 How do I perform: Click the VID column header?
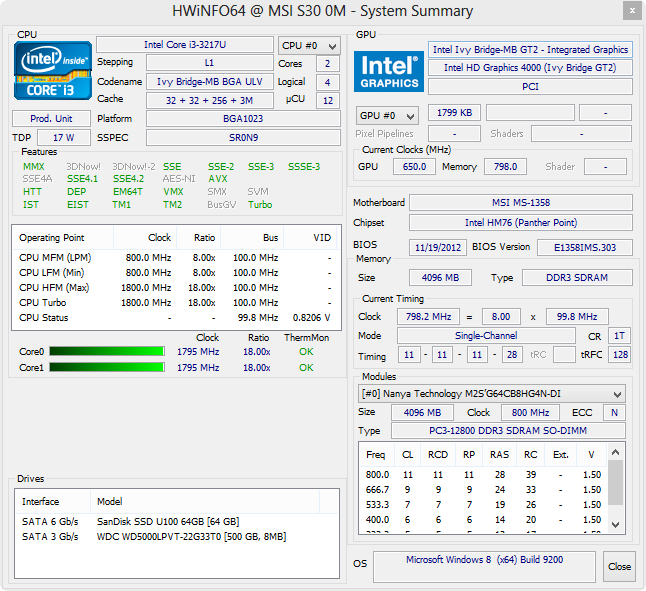click(310, 238)
